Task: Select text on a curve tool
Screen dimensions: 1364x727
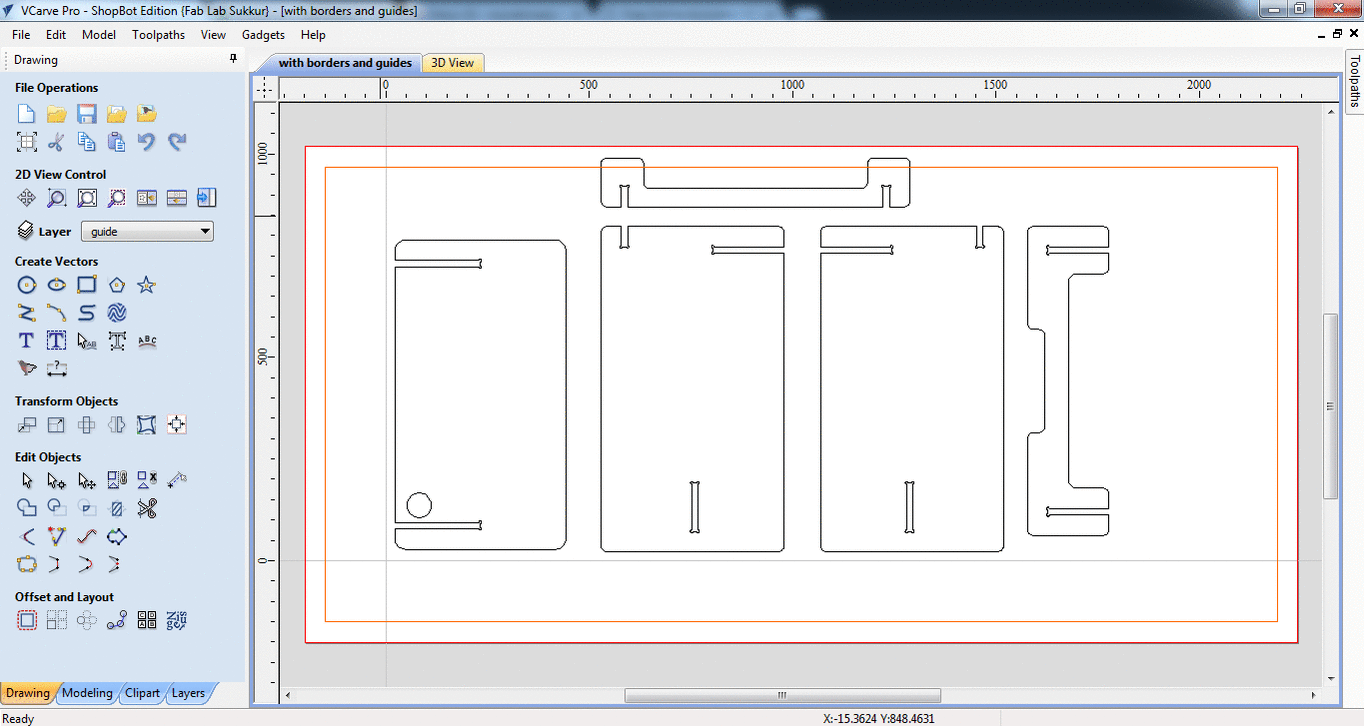Action: (147, 341)
